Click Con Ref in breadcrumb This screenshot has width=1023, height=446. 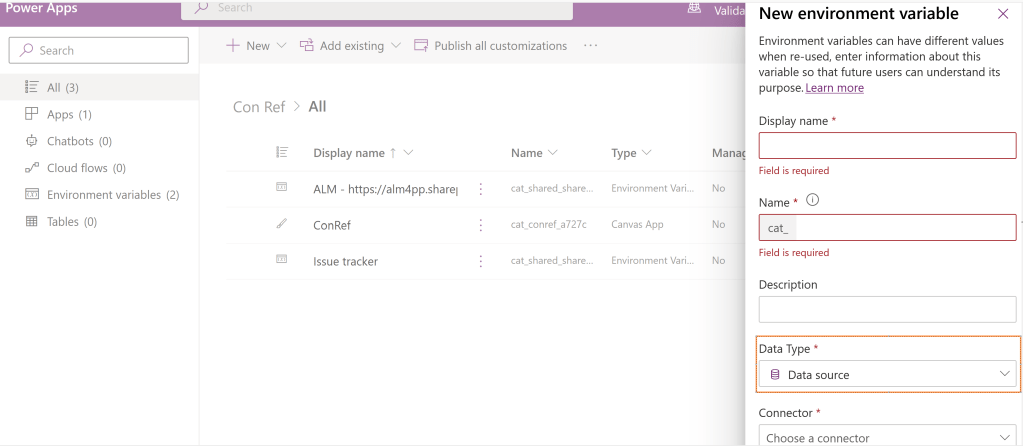click(x=259, y=107)
